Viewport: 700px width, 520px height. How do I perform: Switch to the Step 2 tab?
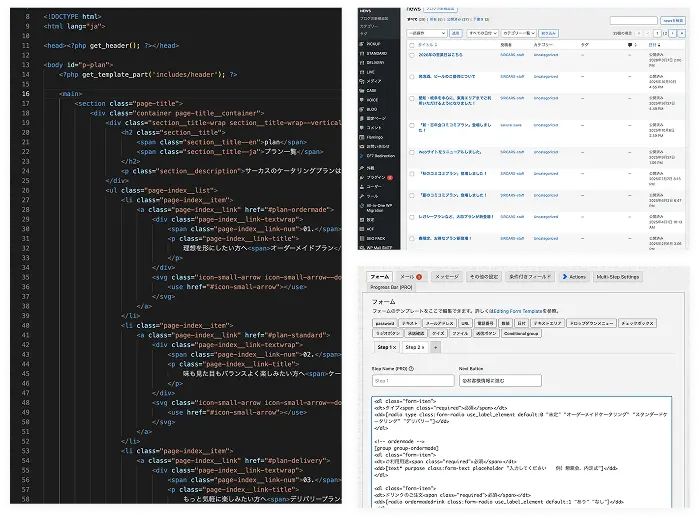(414, 347)
